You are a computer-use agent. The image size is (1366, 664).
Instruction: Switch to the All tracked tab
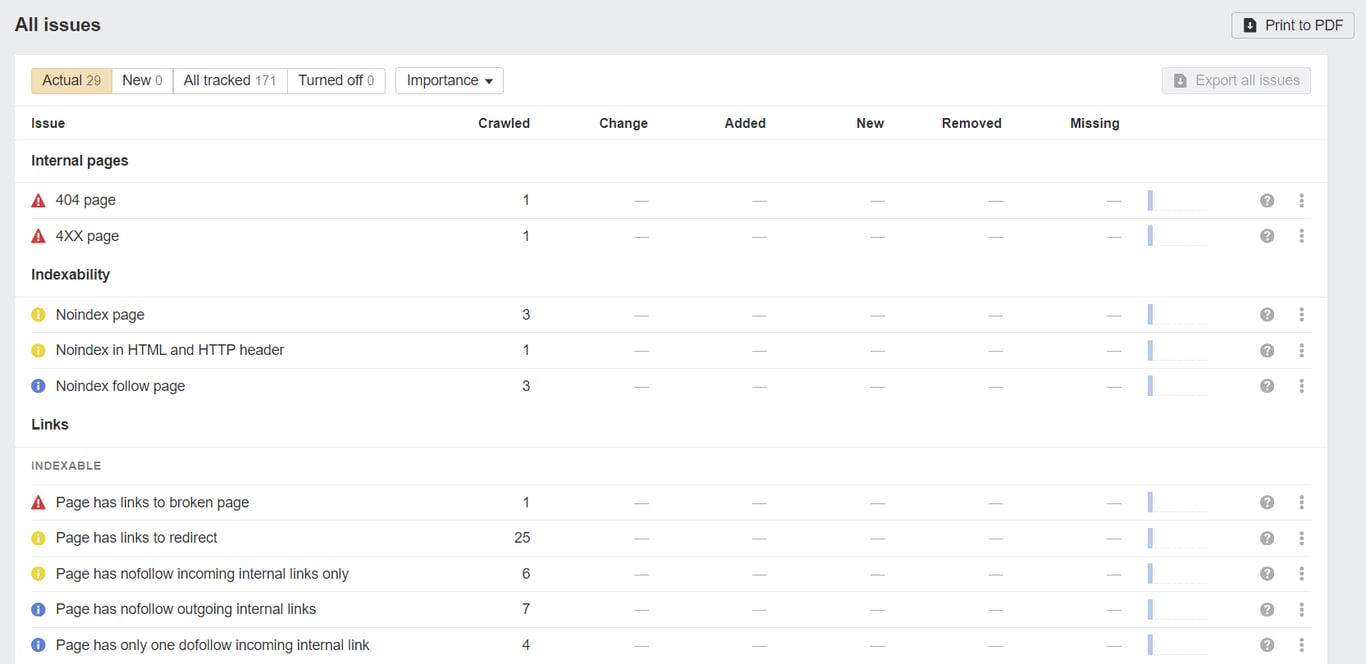click(x=229, y=80)
